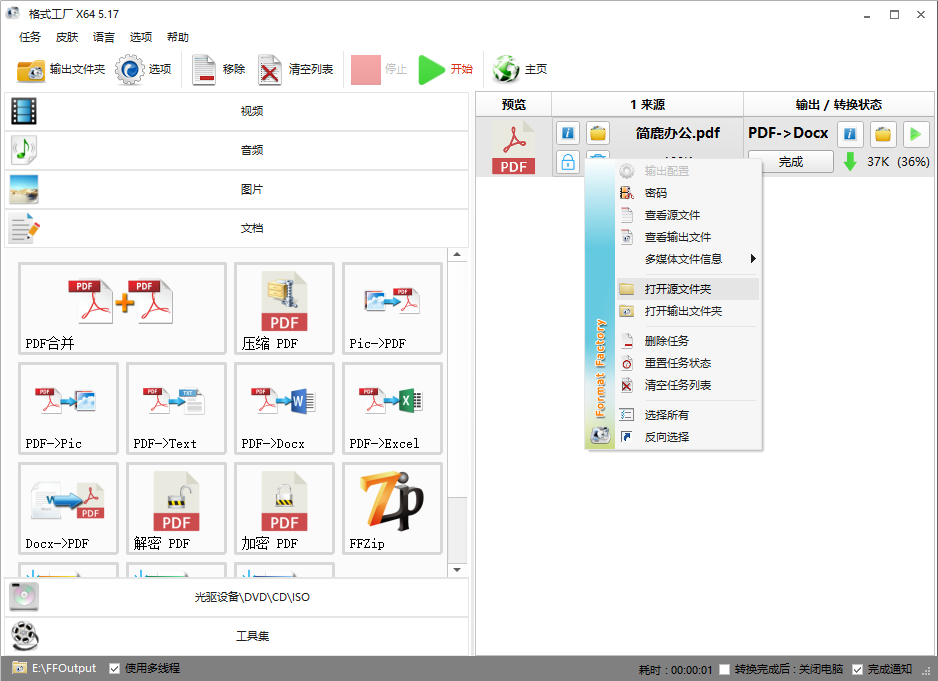Expand the 多媒体文件信息 submenu
938x681 pixels.
click(687, 259)
